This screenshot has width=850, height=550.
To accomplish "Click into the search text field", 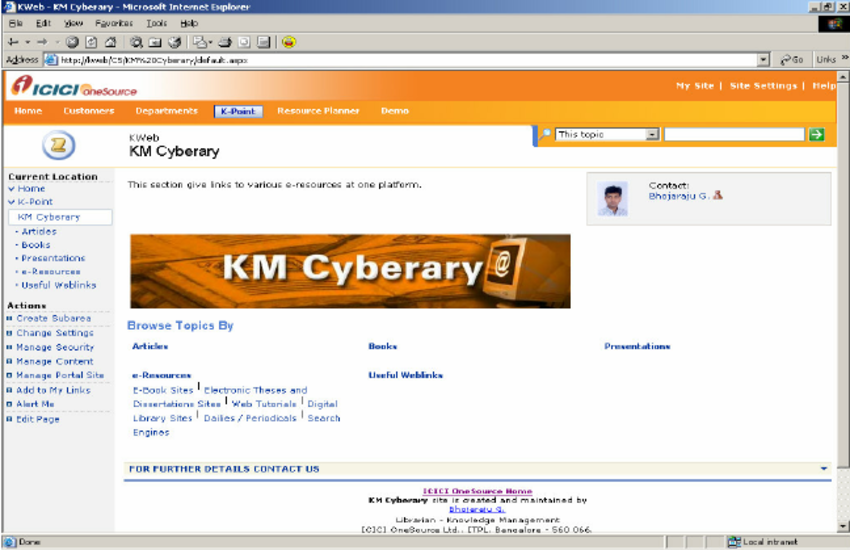I will pyautogui.click(x=735, y=134).
